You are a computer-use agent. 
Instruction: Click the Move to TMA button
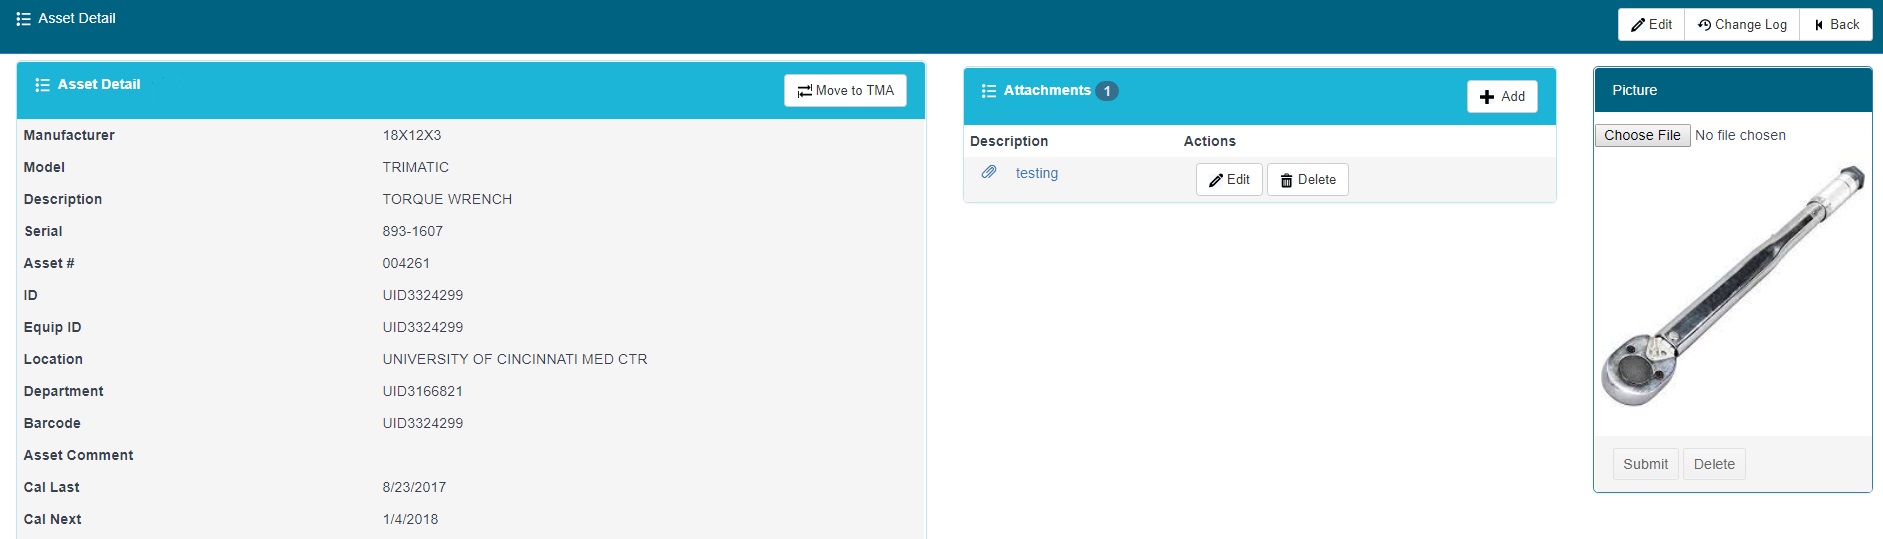tap(845, 91)
